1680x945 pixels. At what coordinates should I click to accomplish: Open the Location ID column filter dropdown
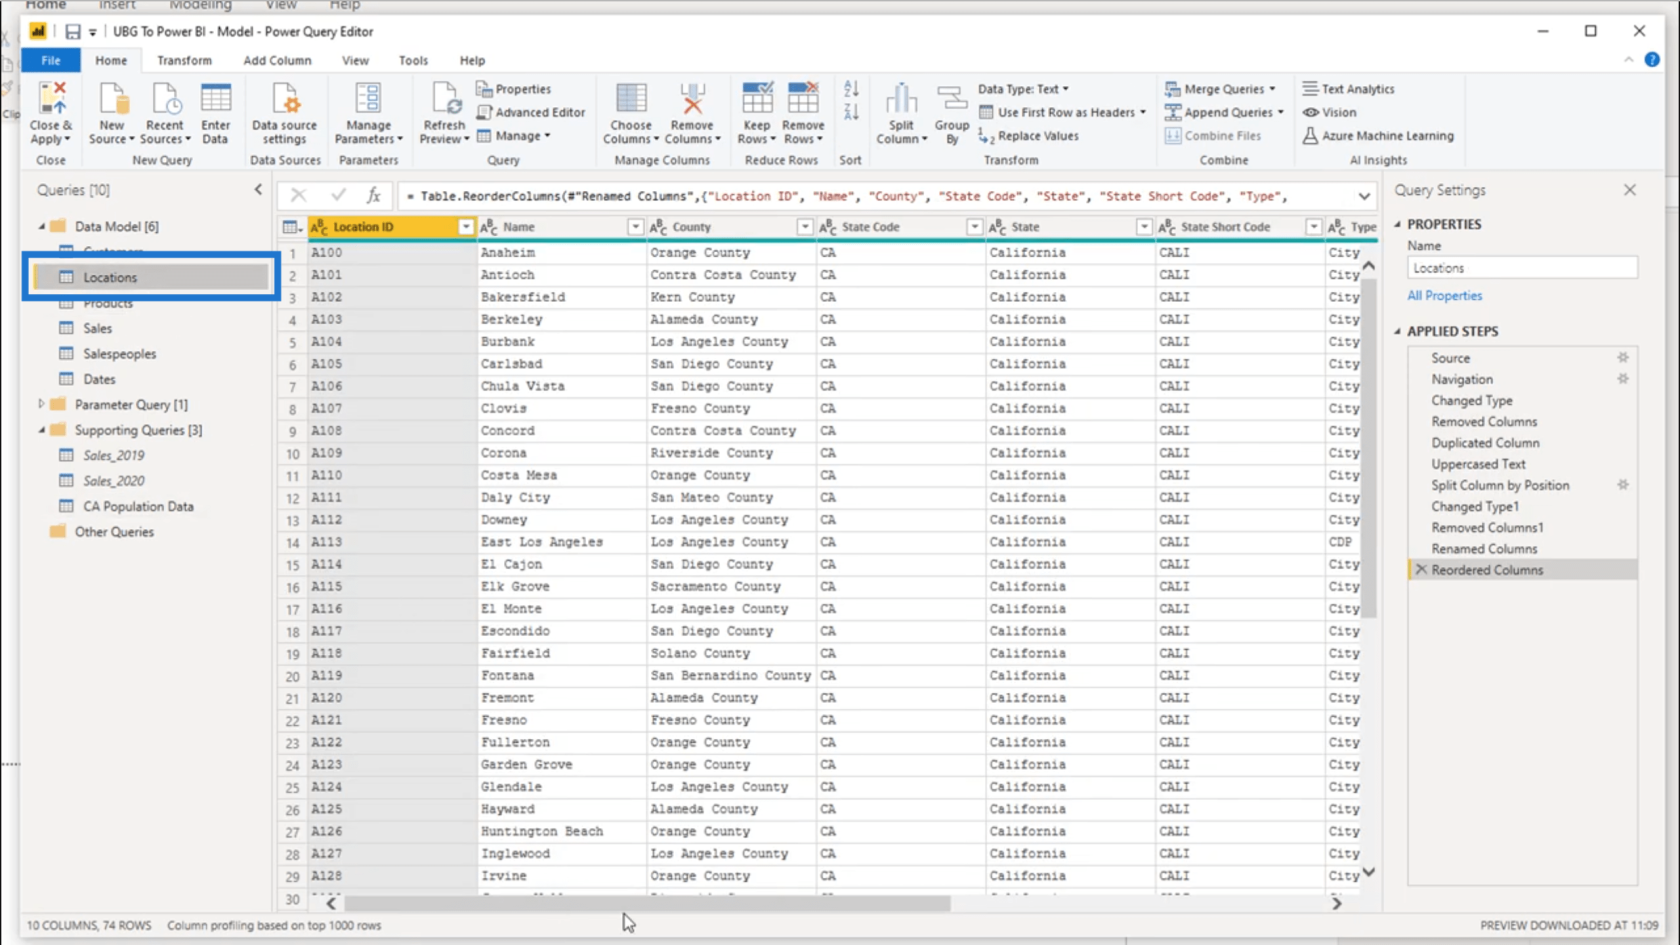(465, 227)
